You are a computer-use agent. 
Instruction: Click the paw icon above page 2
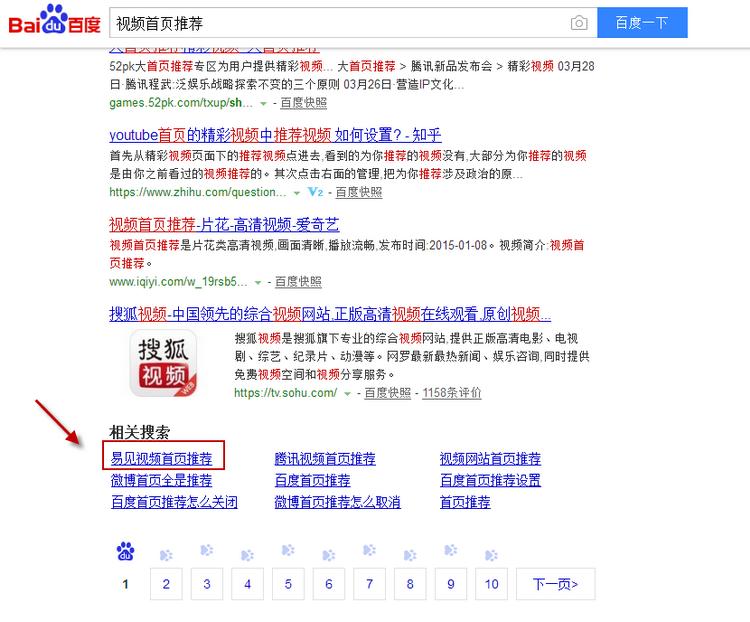pyautogui.click(x=166, y=555)
